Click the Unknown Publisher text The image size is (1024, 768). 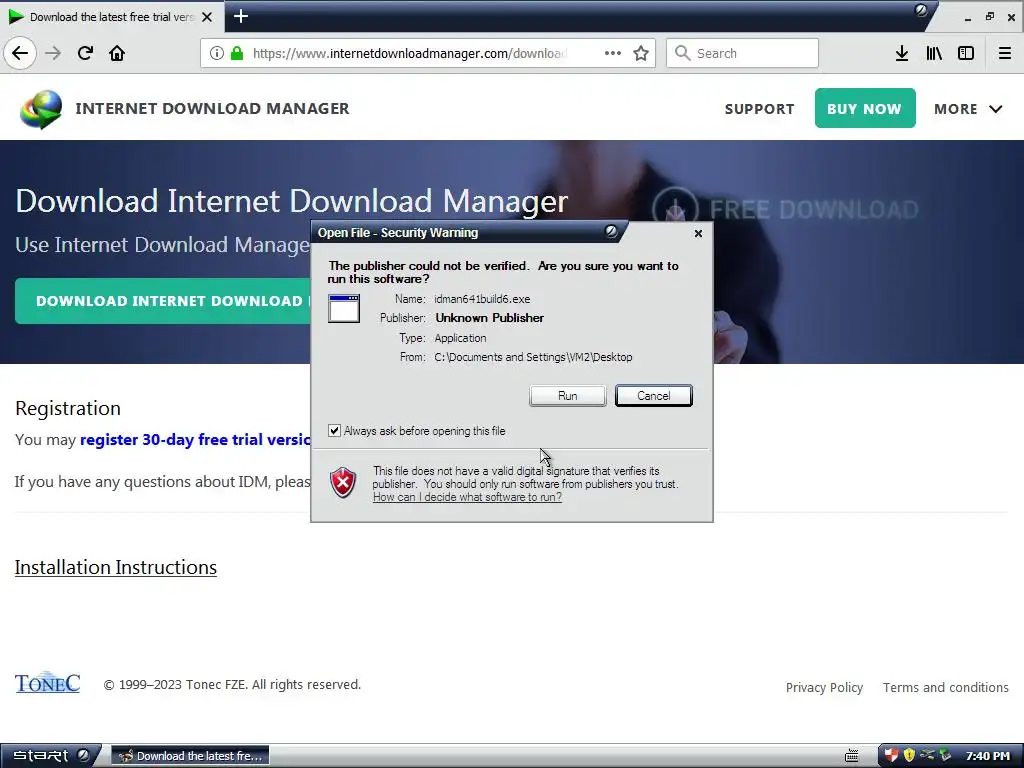[x=490, y=318]
